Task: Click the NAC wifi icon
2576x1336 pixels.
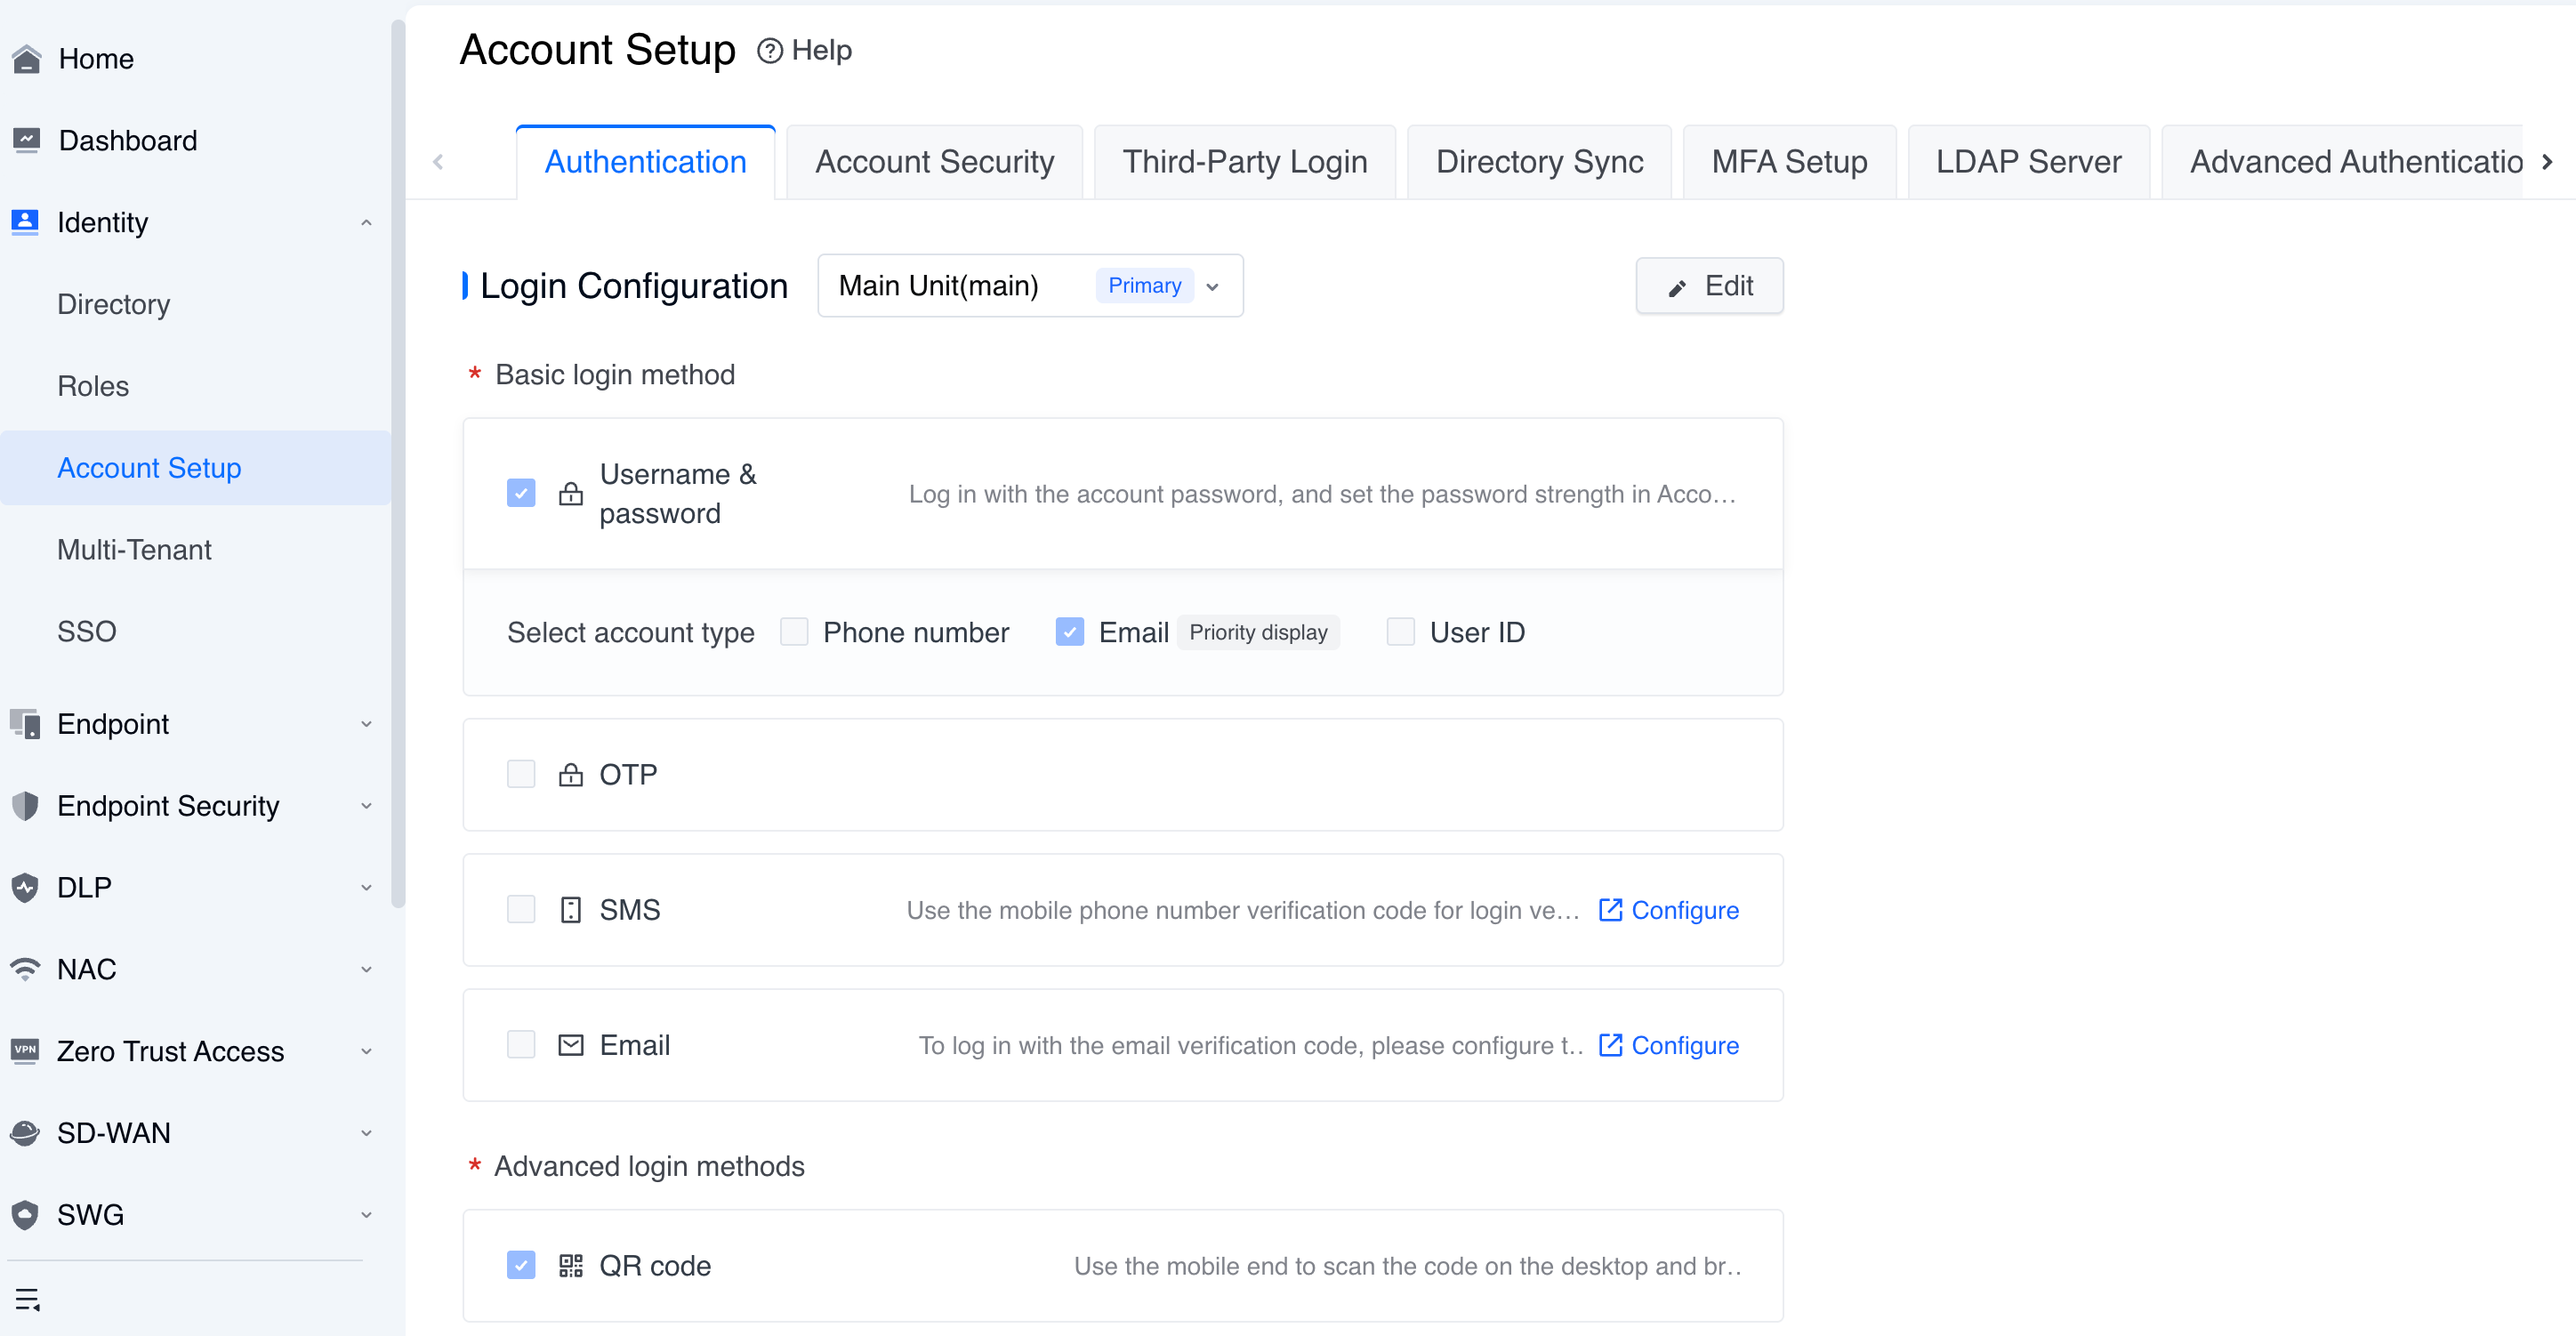Action: coord(25,968)
